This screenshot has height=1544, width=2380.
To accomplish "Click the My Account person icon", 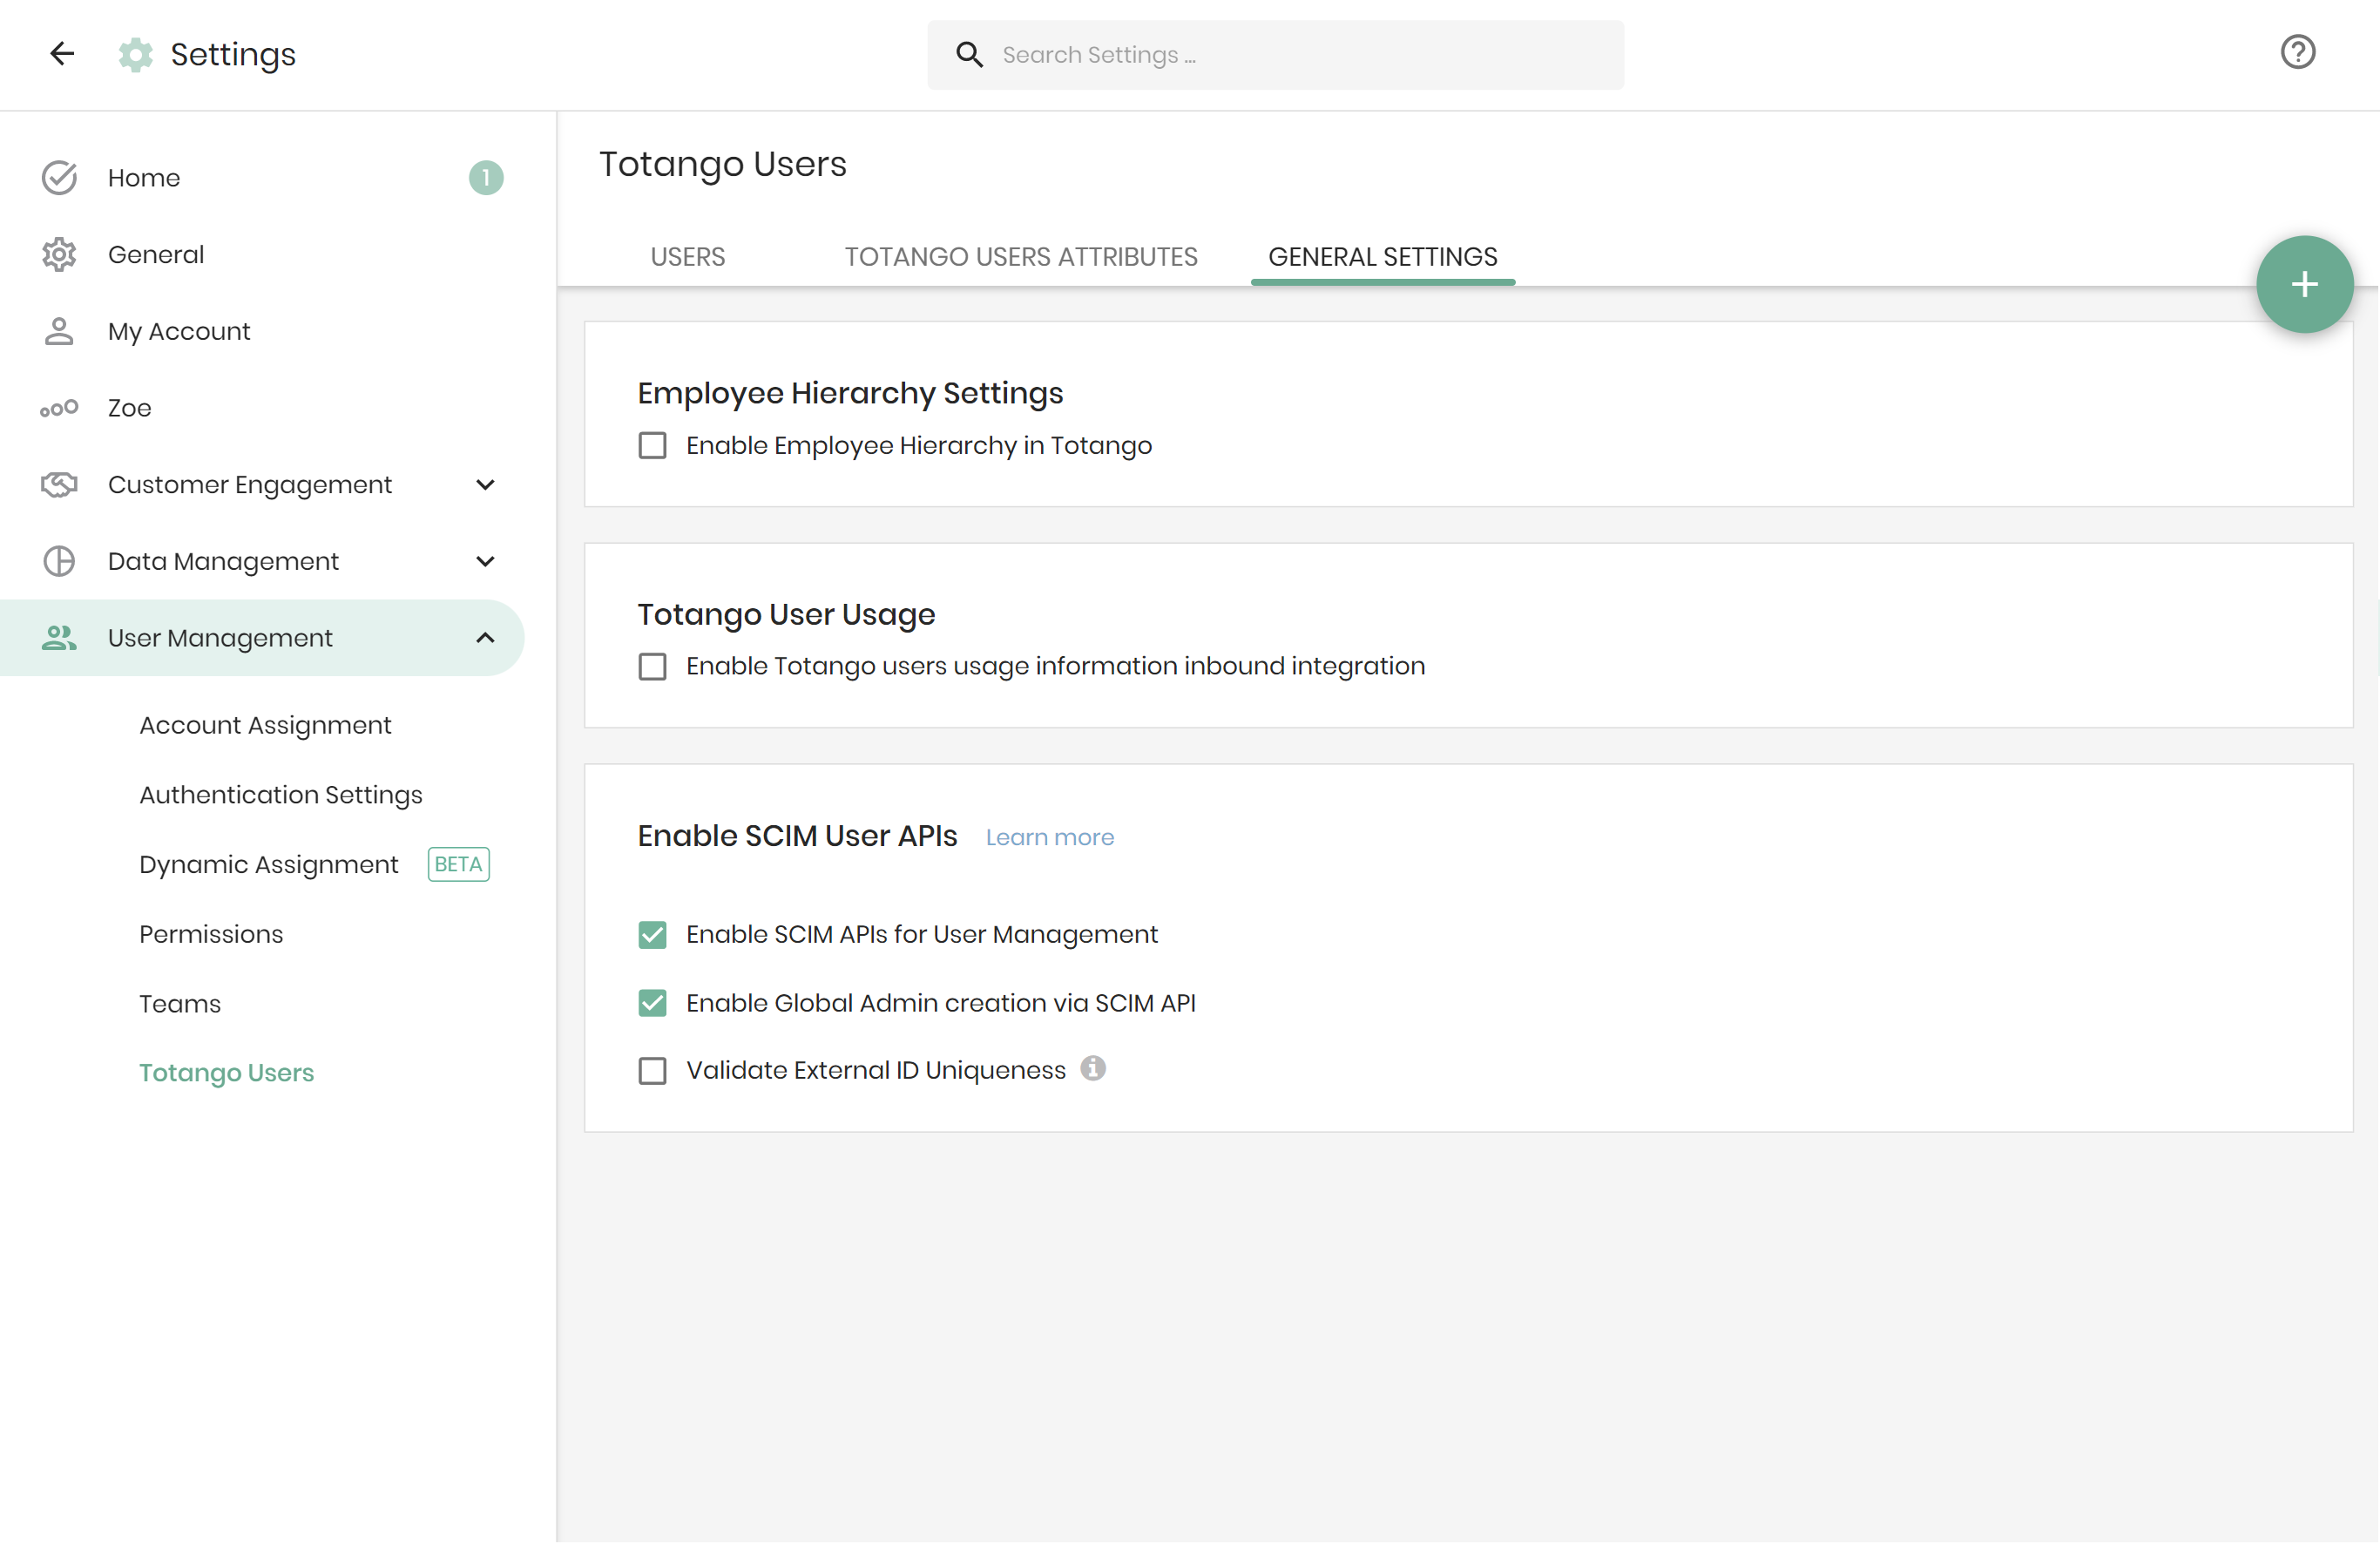I will 59,331.
